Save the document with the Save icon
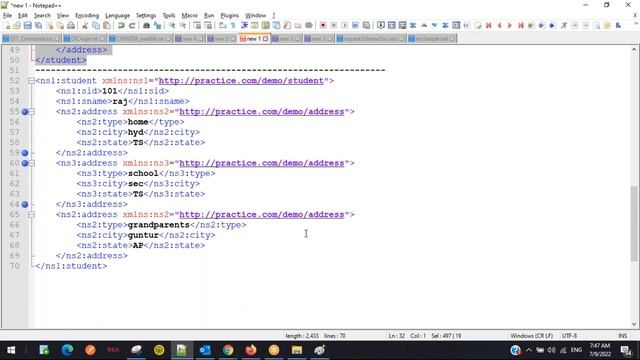Viewport: 640px width, 360px height. (x=27, y=25)
